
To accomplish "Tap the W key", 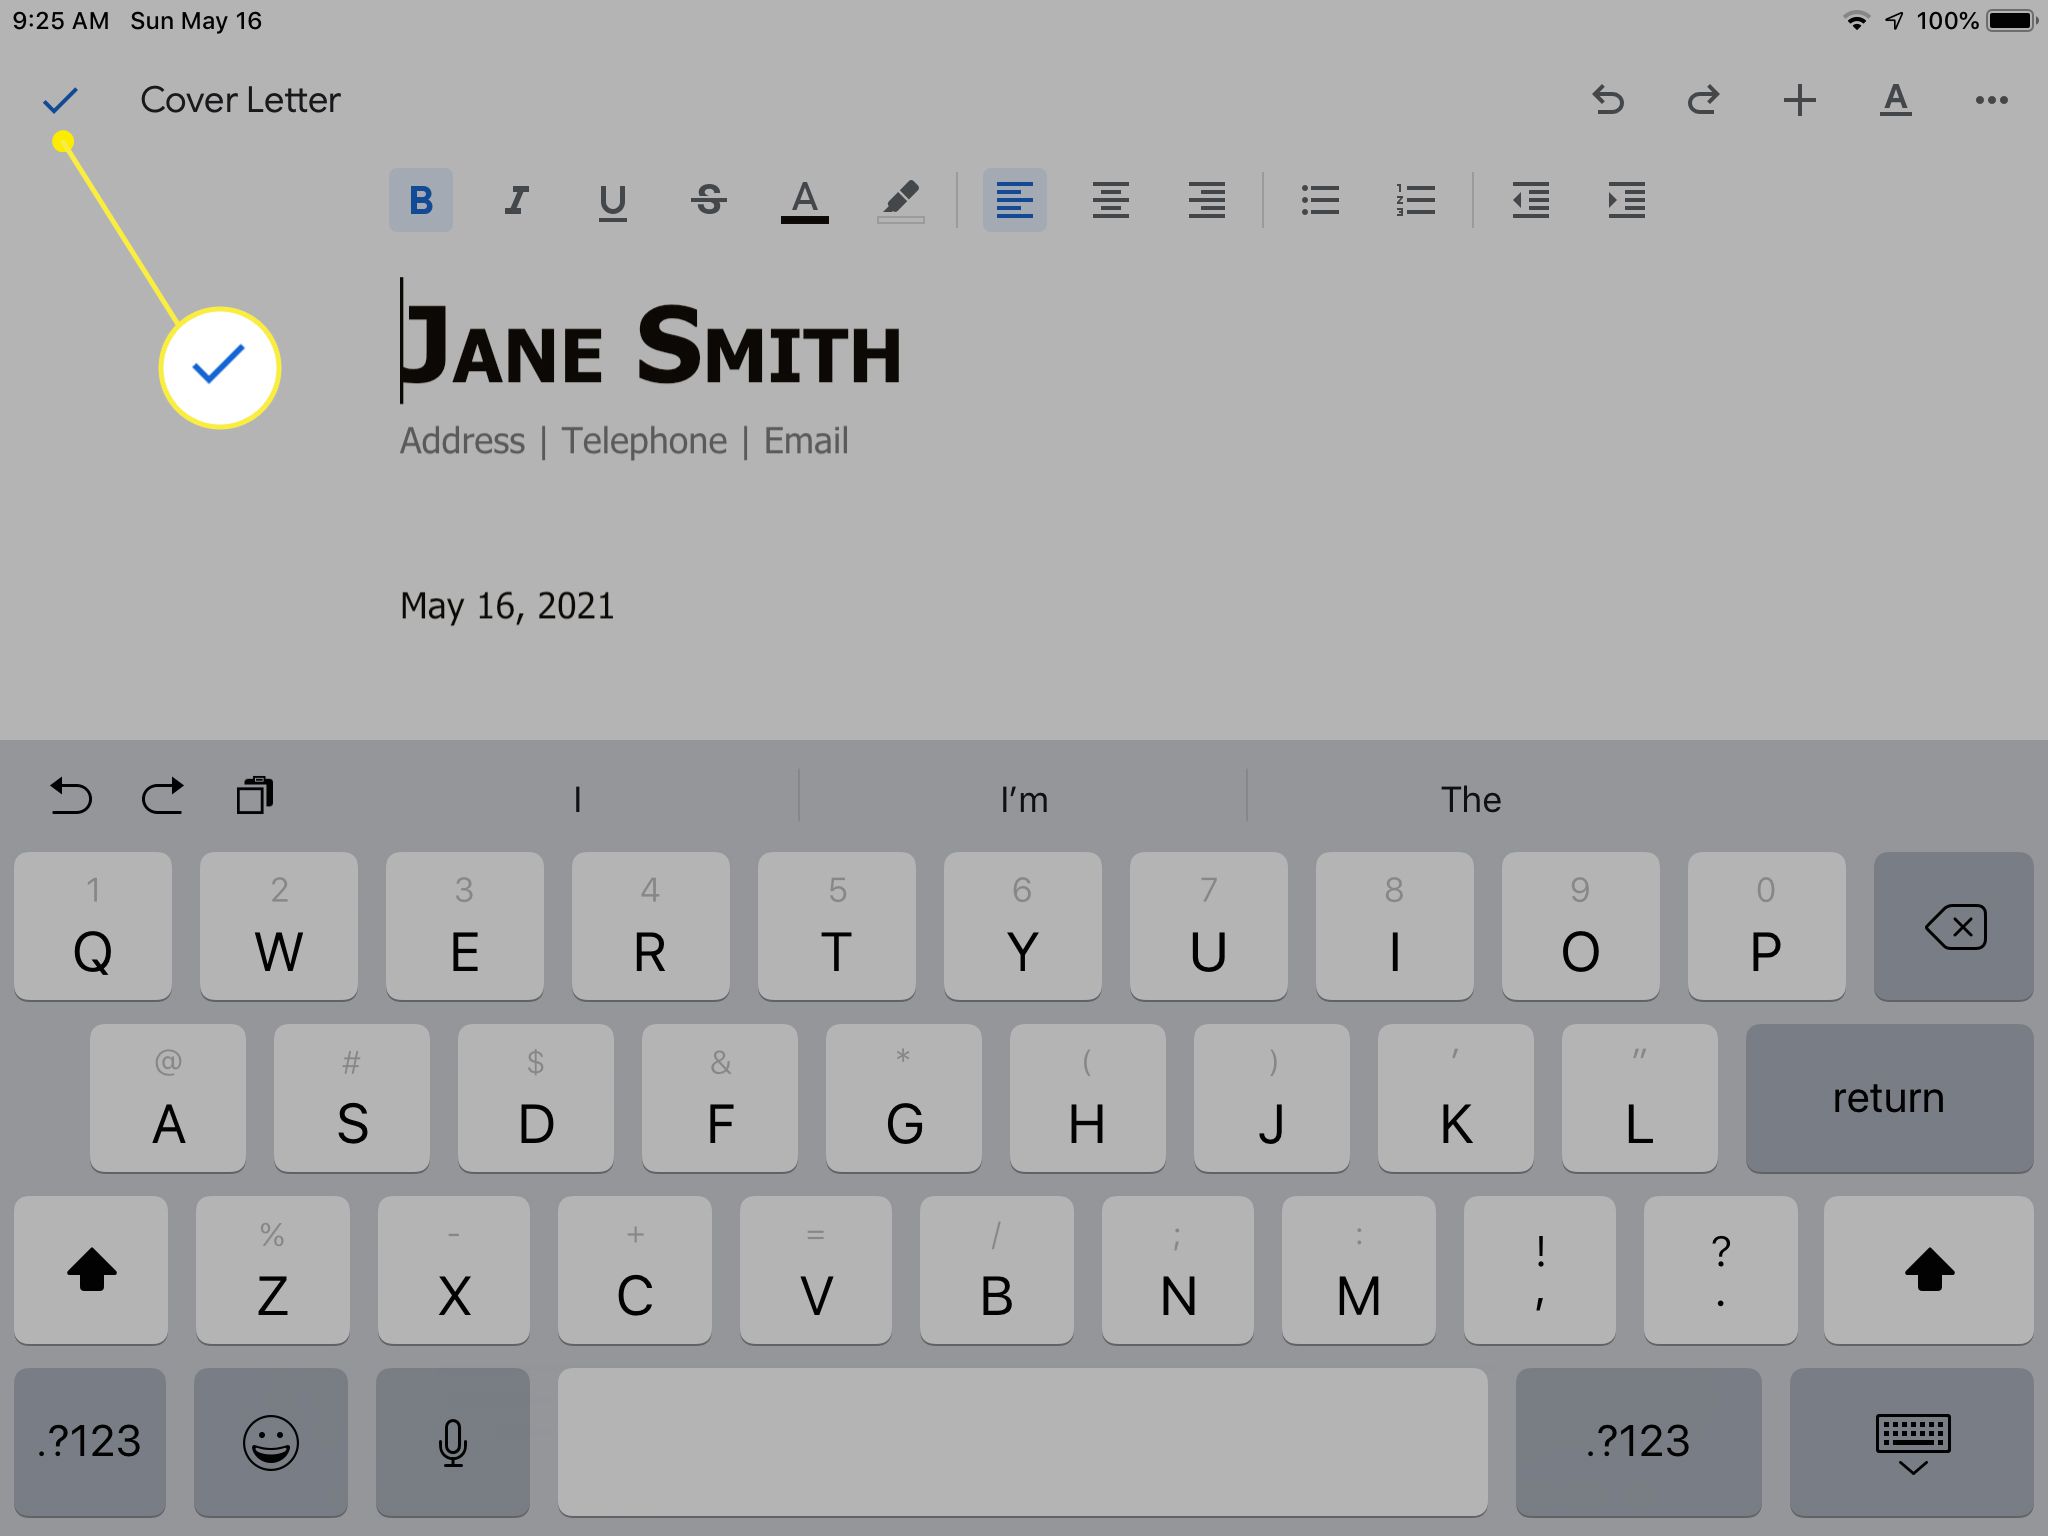I will 279,926.
